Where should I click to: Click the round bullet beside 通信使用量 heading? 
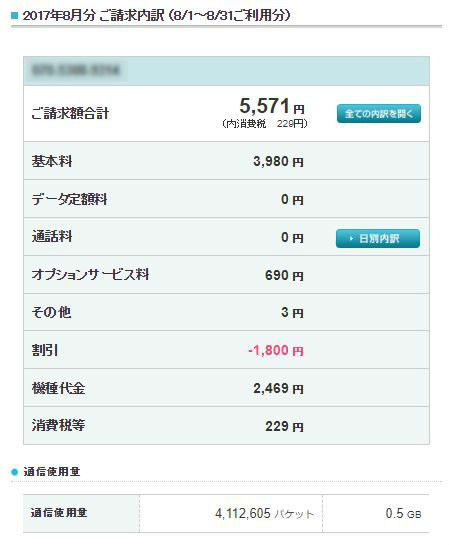[14, 472]
